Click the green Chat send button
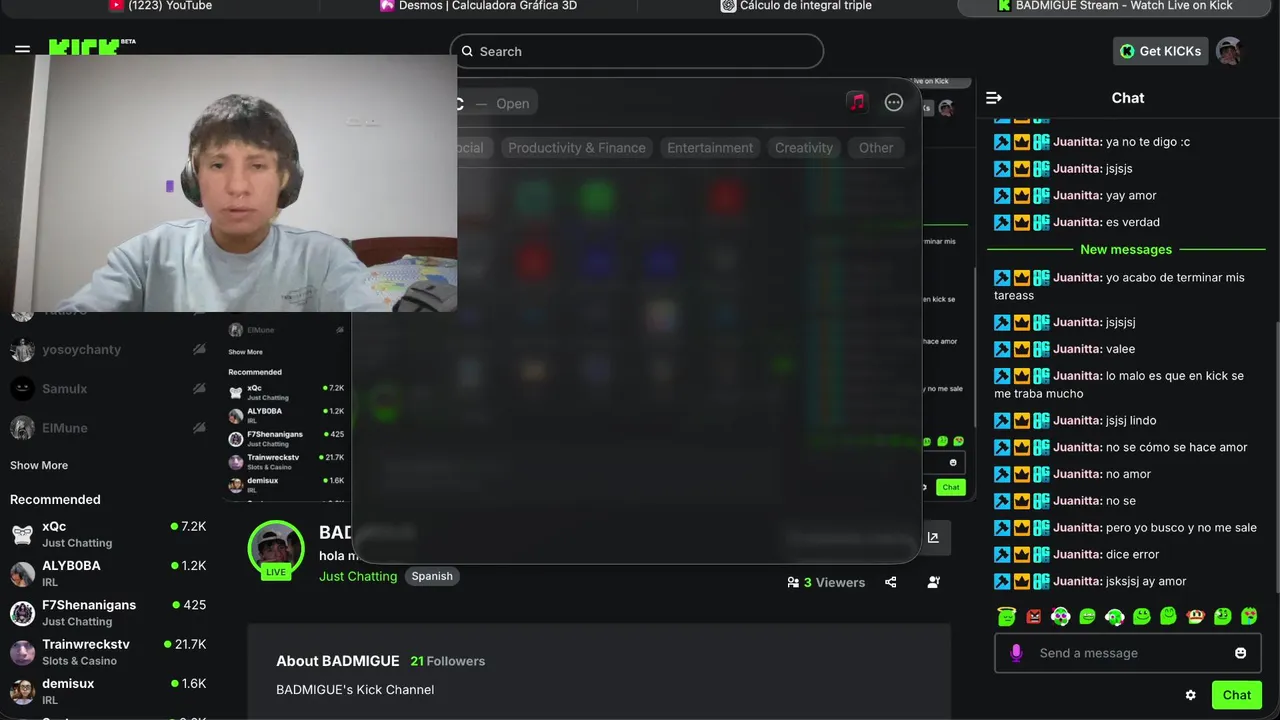The image size is (1280, 720). [1236, 695]
